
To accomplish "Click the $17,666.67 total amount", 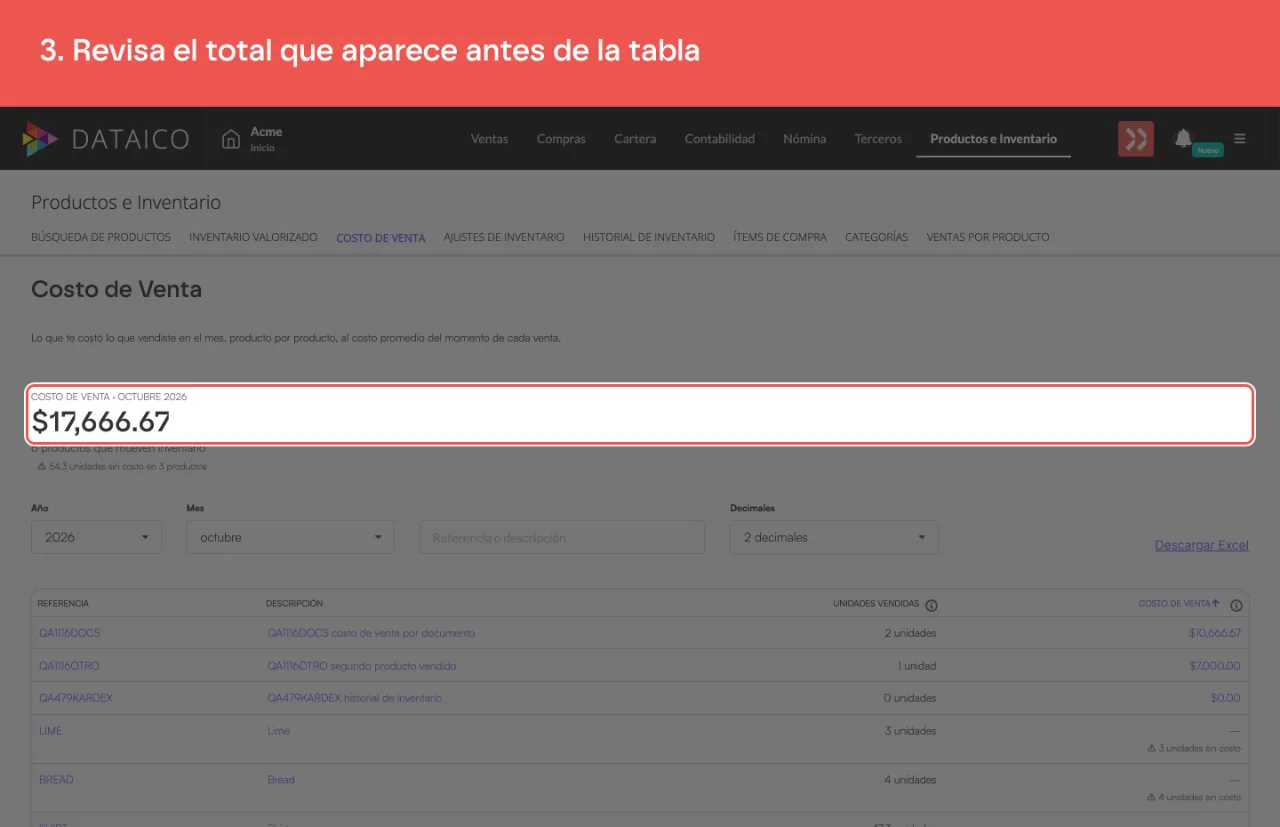I will (x=101, y=422).
